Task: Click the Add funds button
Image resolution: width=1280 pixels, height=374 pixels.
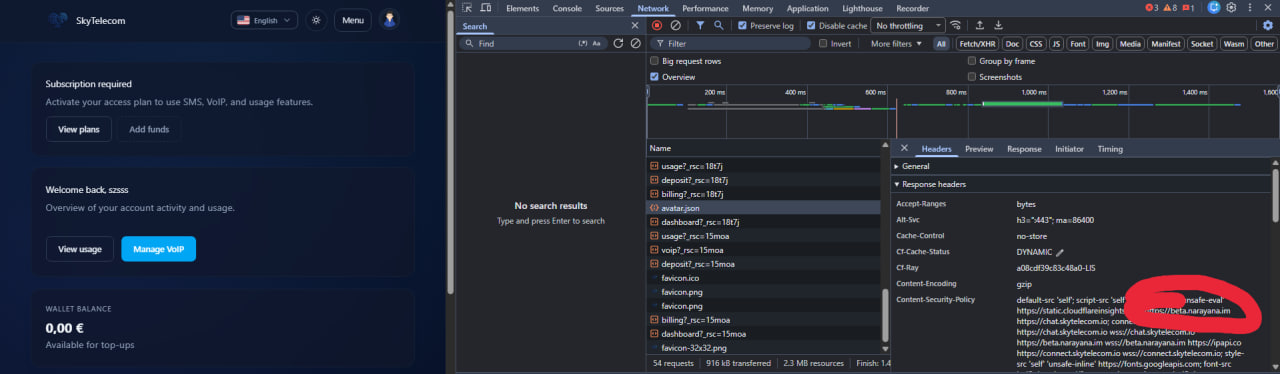Action: (x=149, y=129)
